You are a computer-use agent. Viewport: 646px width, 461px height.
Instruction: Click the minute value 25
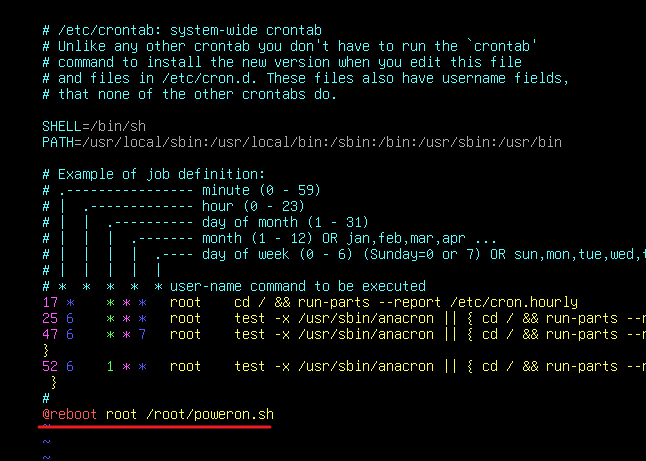[x=50, y=318]
